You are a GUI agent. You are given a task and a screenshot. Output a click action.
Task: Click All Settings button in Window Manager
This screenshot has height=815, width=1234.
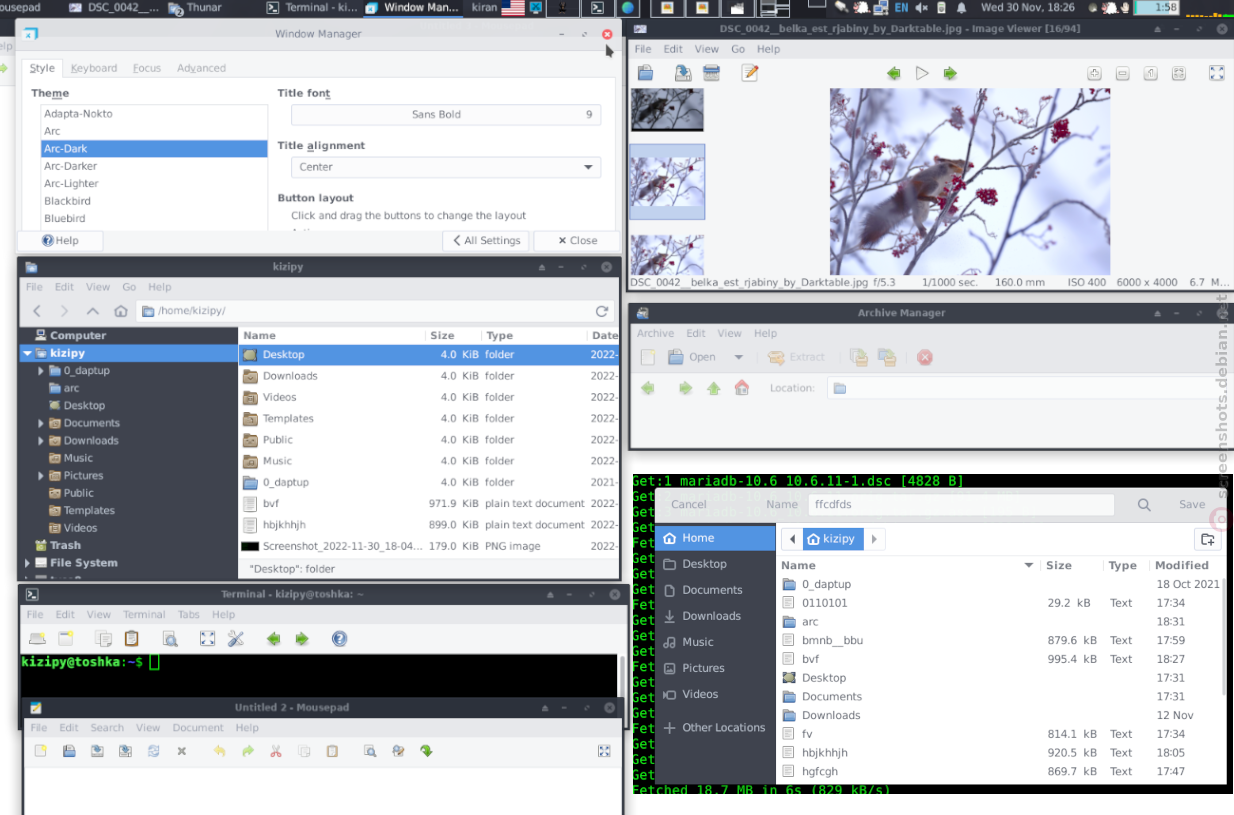pos(486,241)
